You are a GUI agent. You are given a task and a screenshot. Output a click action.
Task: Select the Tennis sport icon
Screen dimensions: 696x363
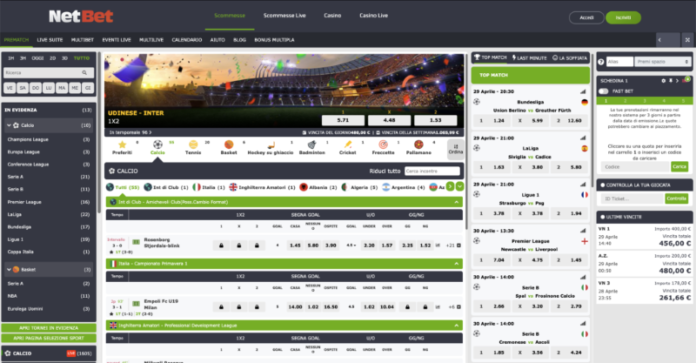pyautogui.click(x=193, y=144)
